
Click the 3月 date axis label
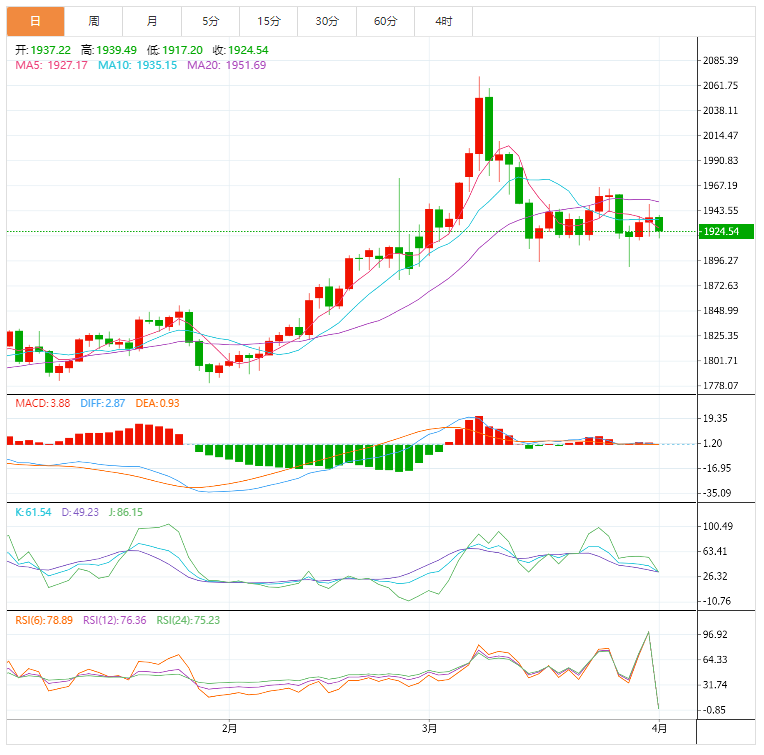(x=429, y=729)
